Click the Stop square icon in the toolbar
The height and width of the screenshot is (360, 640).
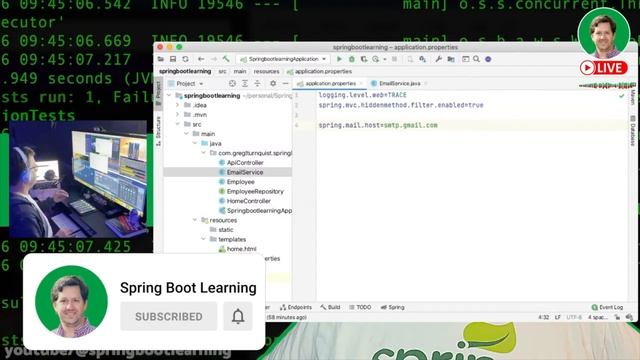pos(394,59)
